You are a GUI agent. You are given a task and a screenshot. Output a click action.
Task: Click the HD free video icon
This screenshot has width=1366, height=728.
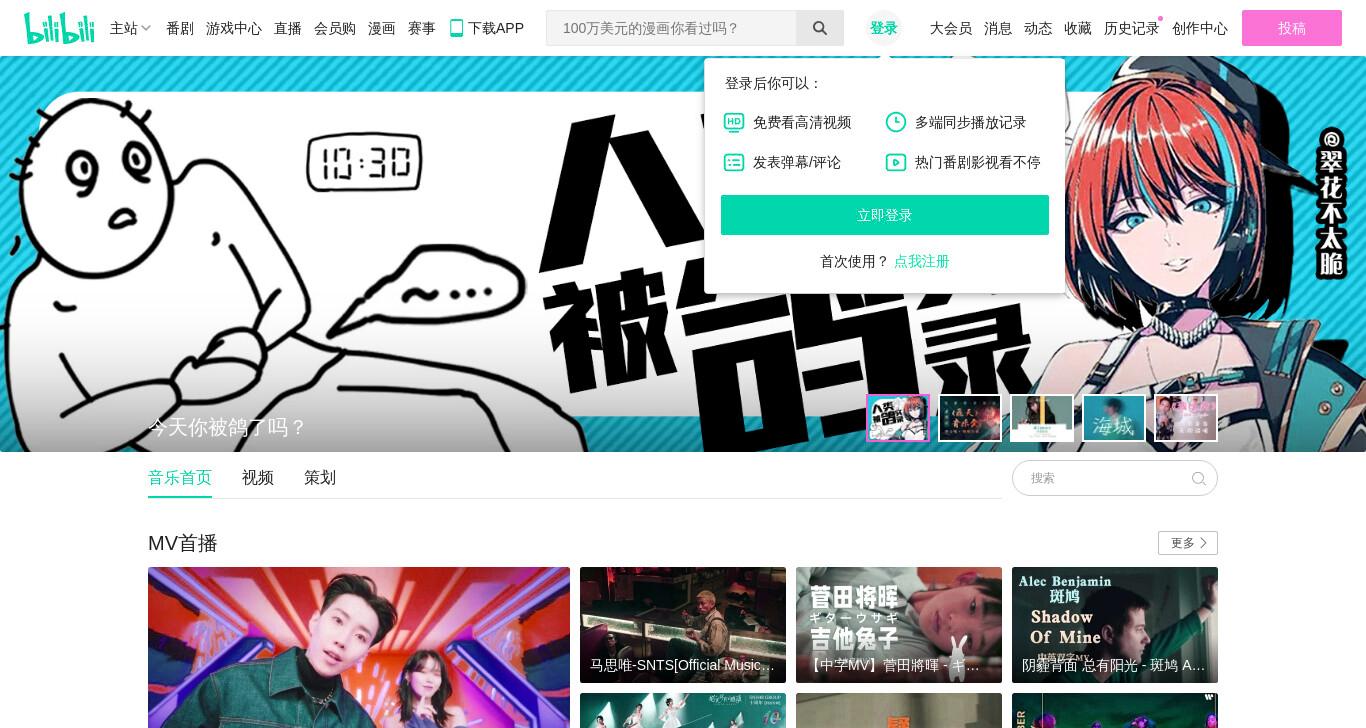point(734,122)
